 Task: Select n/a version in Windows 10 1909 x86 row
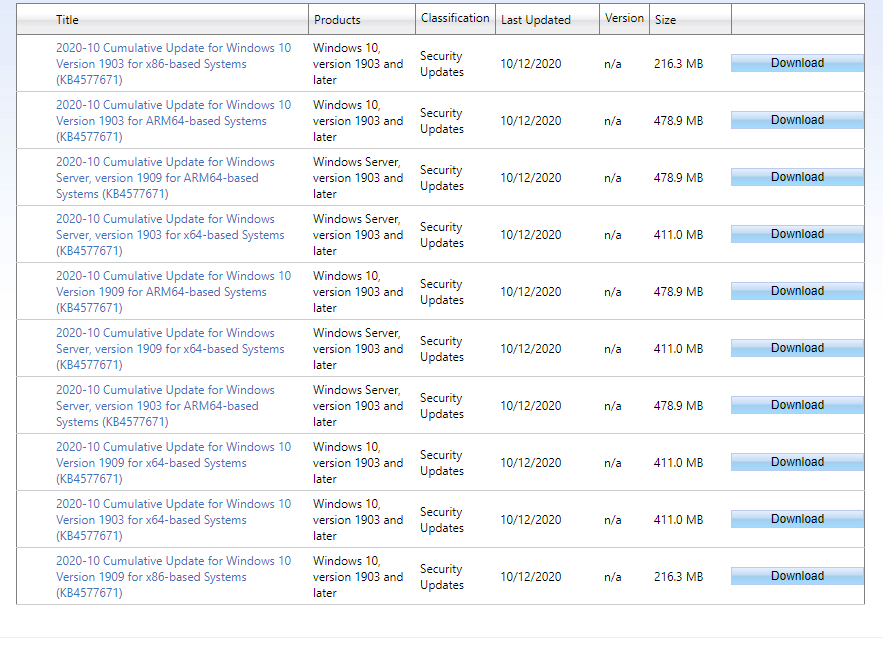click(x=613, y=577)
